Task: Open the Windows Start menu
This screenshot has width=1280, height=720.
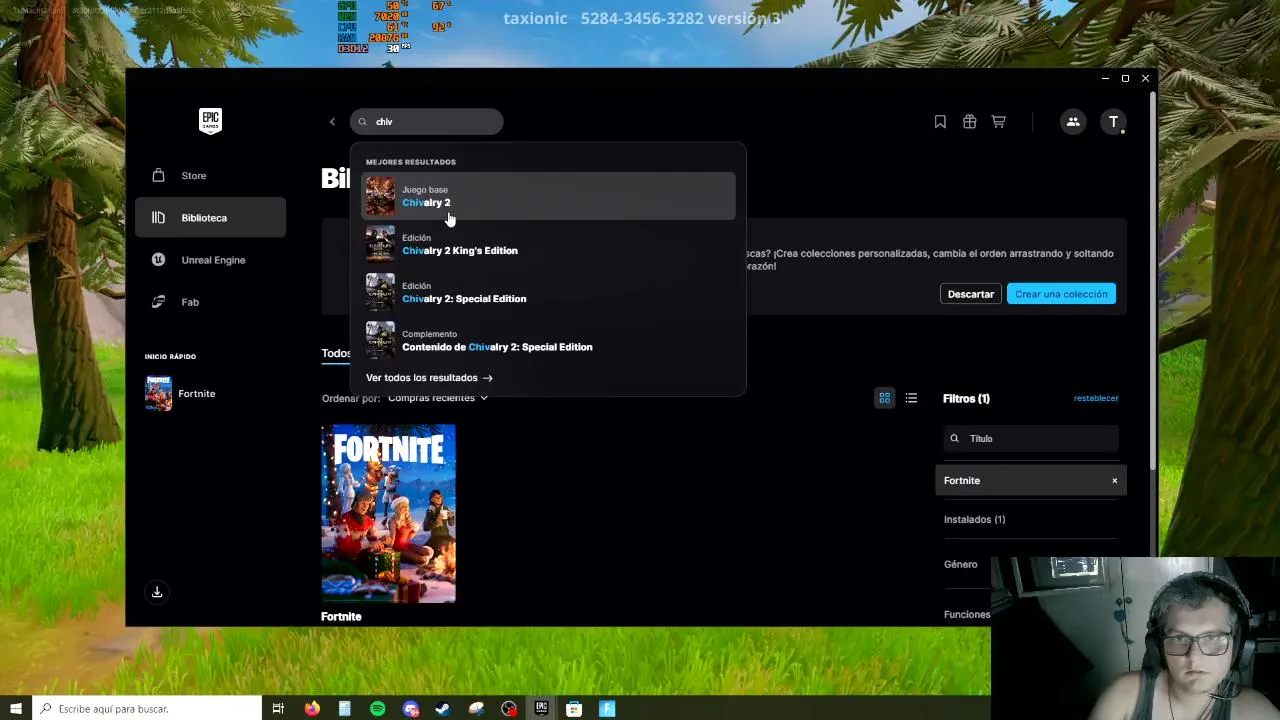Action: (15, 708)
